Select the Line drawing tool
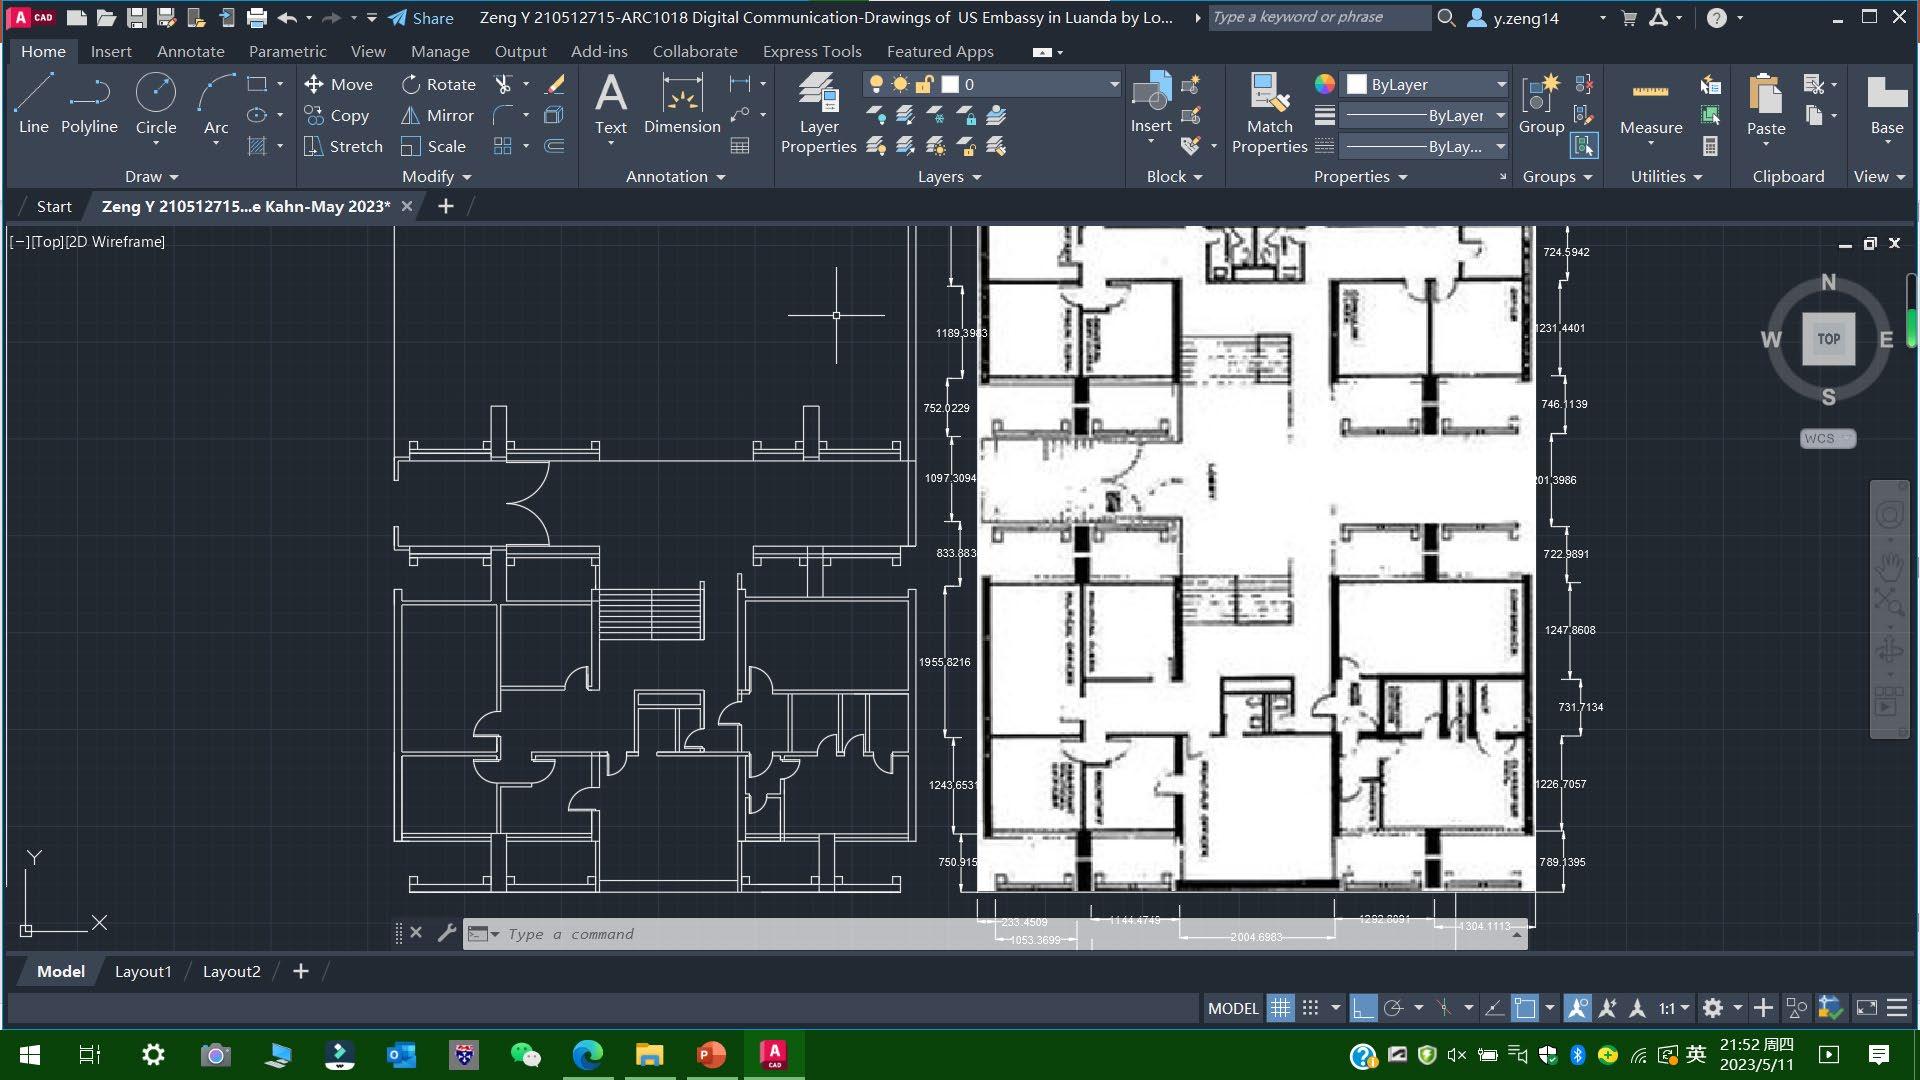The height and width of the screenshot is (1080, 1920). coord(33,104)
